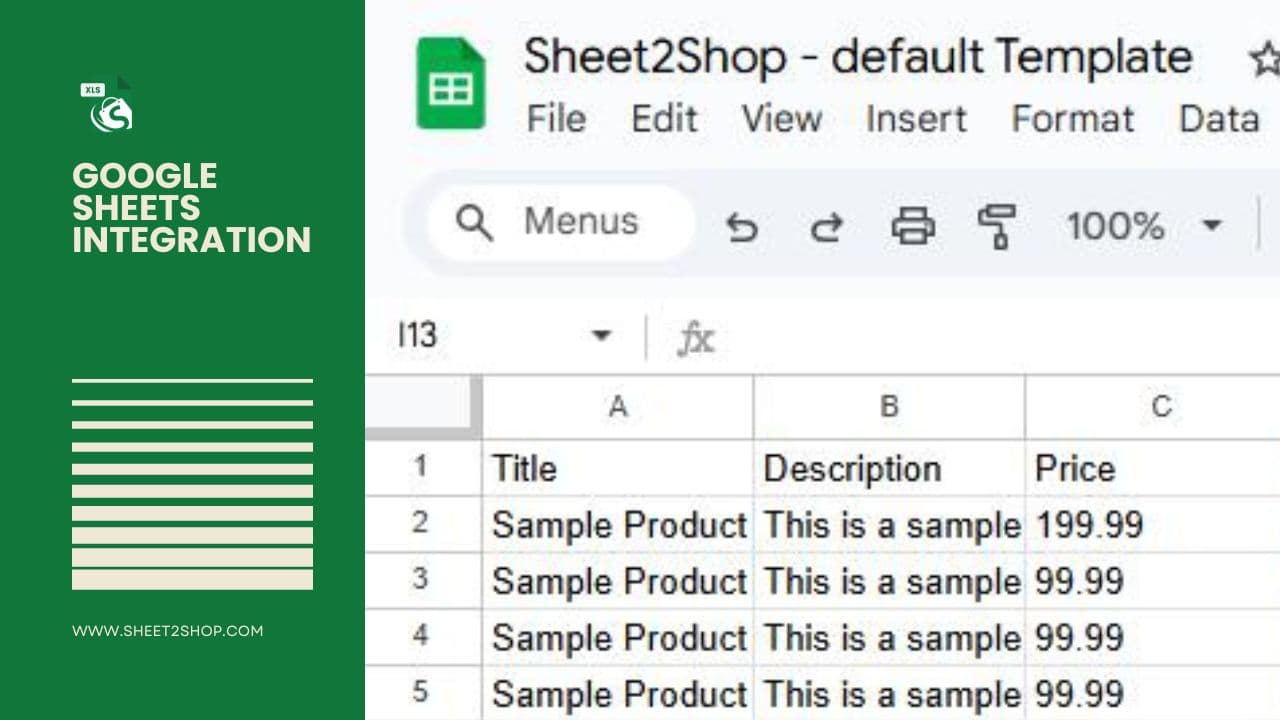Select row 1 header

tap(424, 467)
